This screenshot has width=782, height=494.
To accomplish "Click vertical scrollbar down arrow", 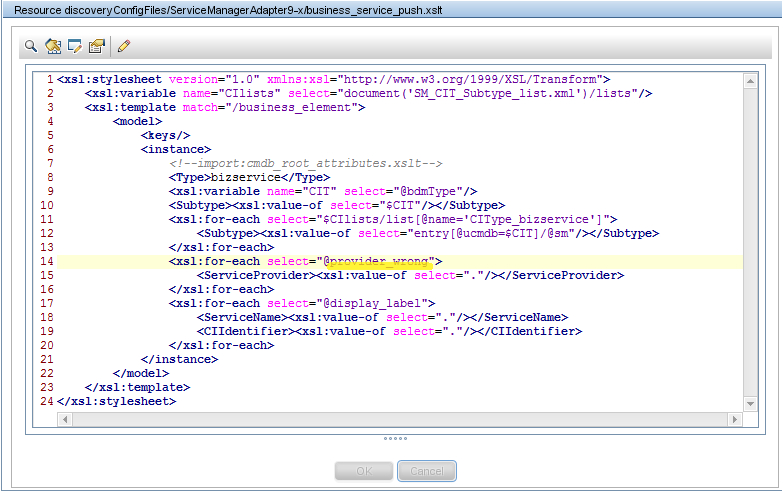I will pyautogui.click(x=750, y=404).
